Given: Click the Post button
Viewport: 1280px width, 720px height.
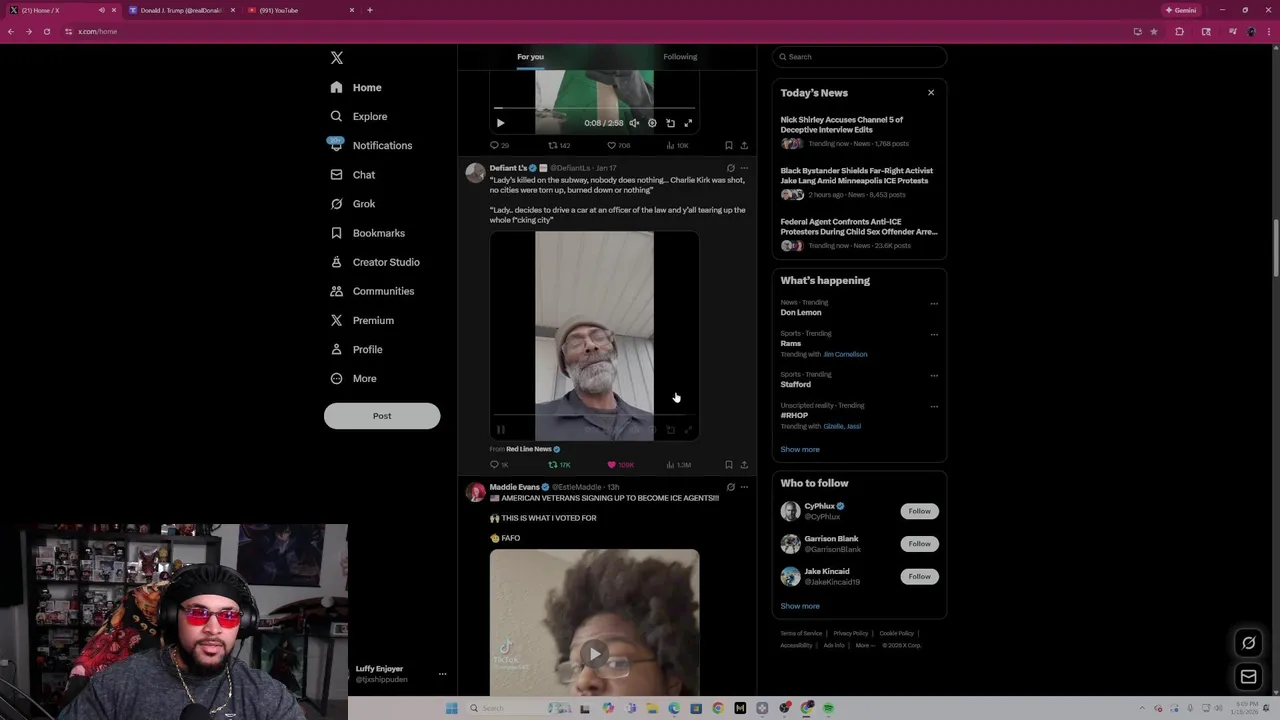Looking at the screenshot, I should (x=382, y=416).
